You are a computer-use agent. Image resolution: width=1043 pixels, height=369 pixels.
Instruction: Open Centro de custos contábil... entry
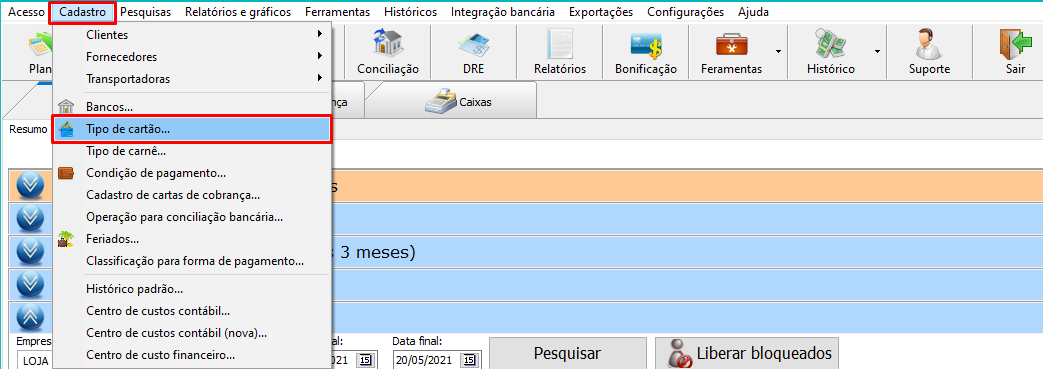192,310
